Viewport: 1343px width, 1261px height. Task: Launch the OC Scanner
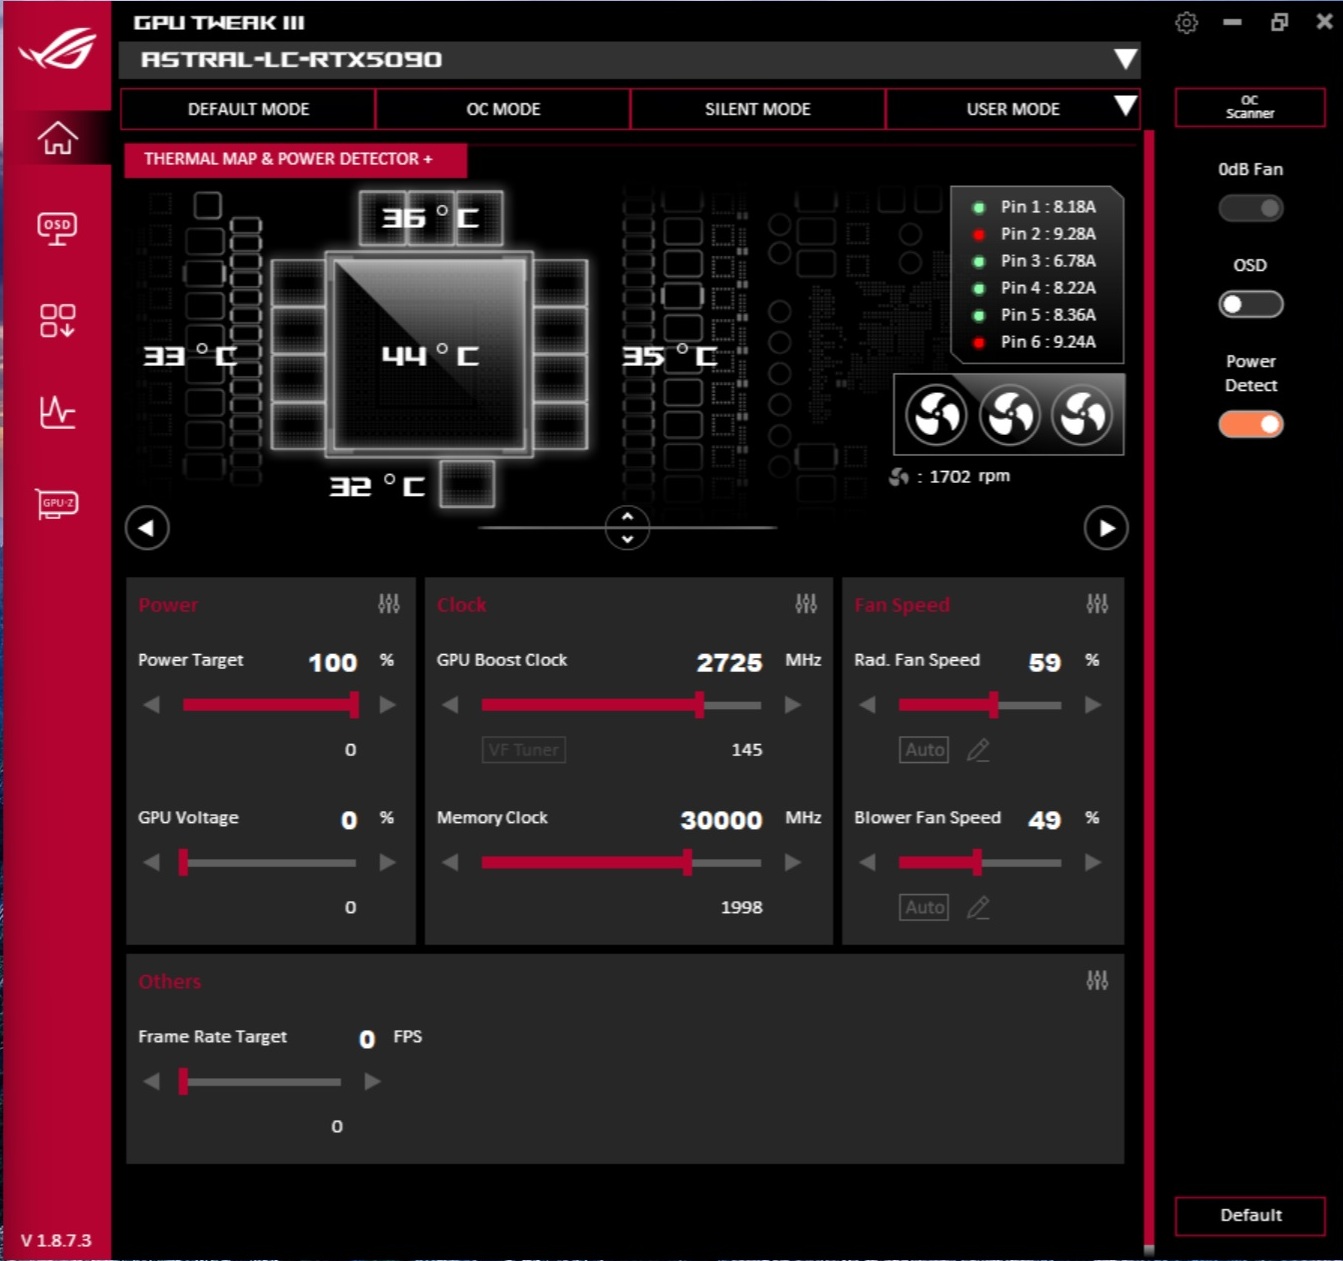[x=1250, y=107]
